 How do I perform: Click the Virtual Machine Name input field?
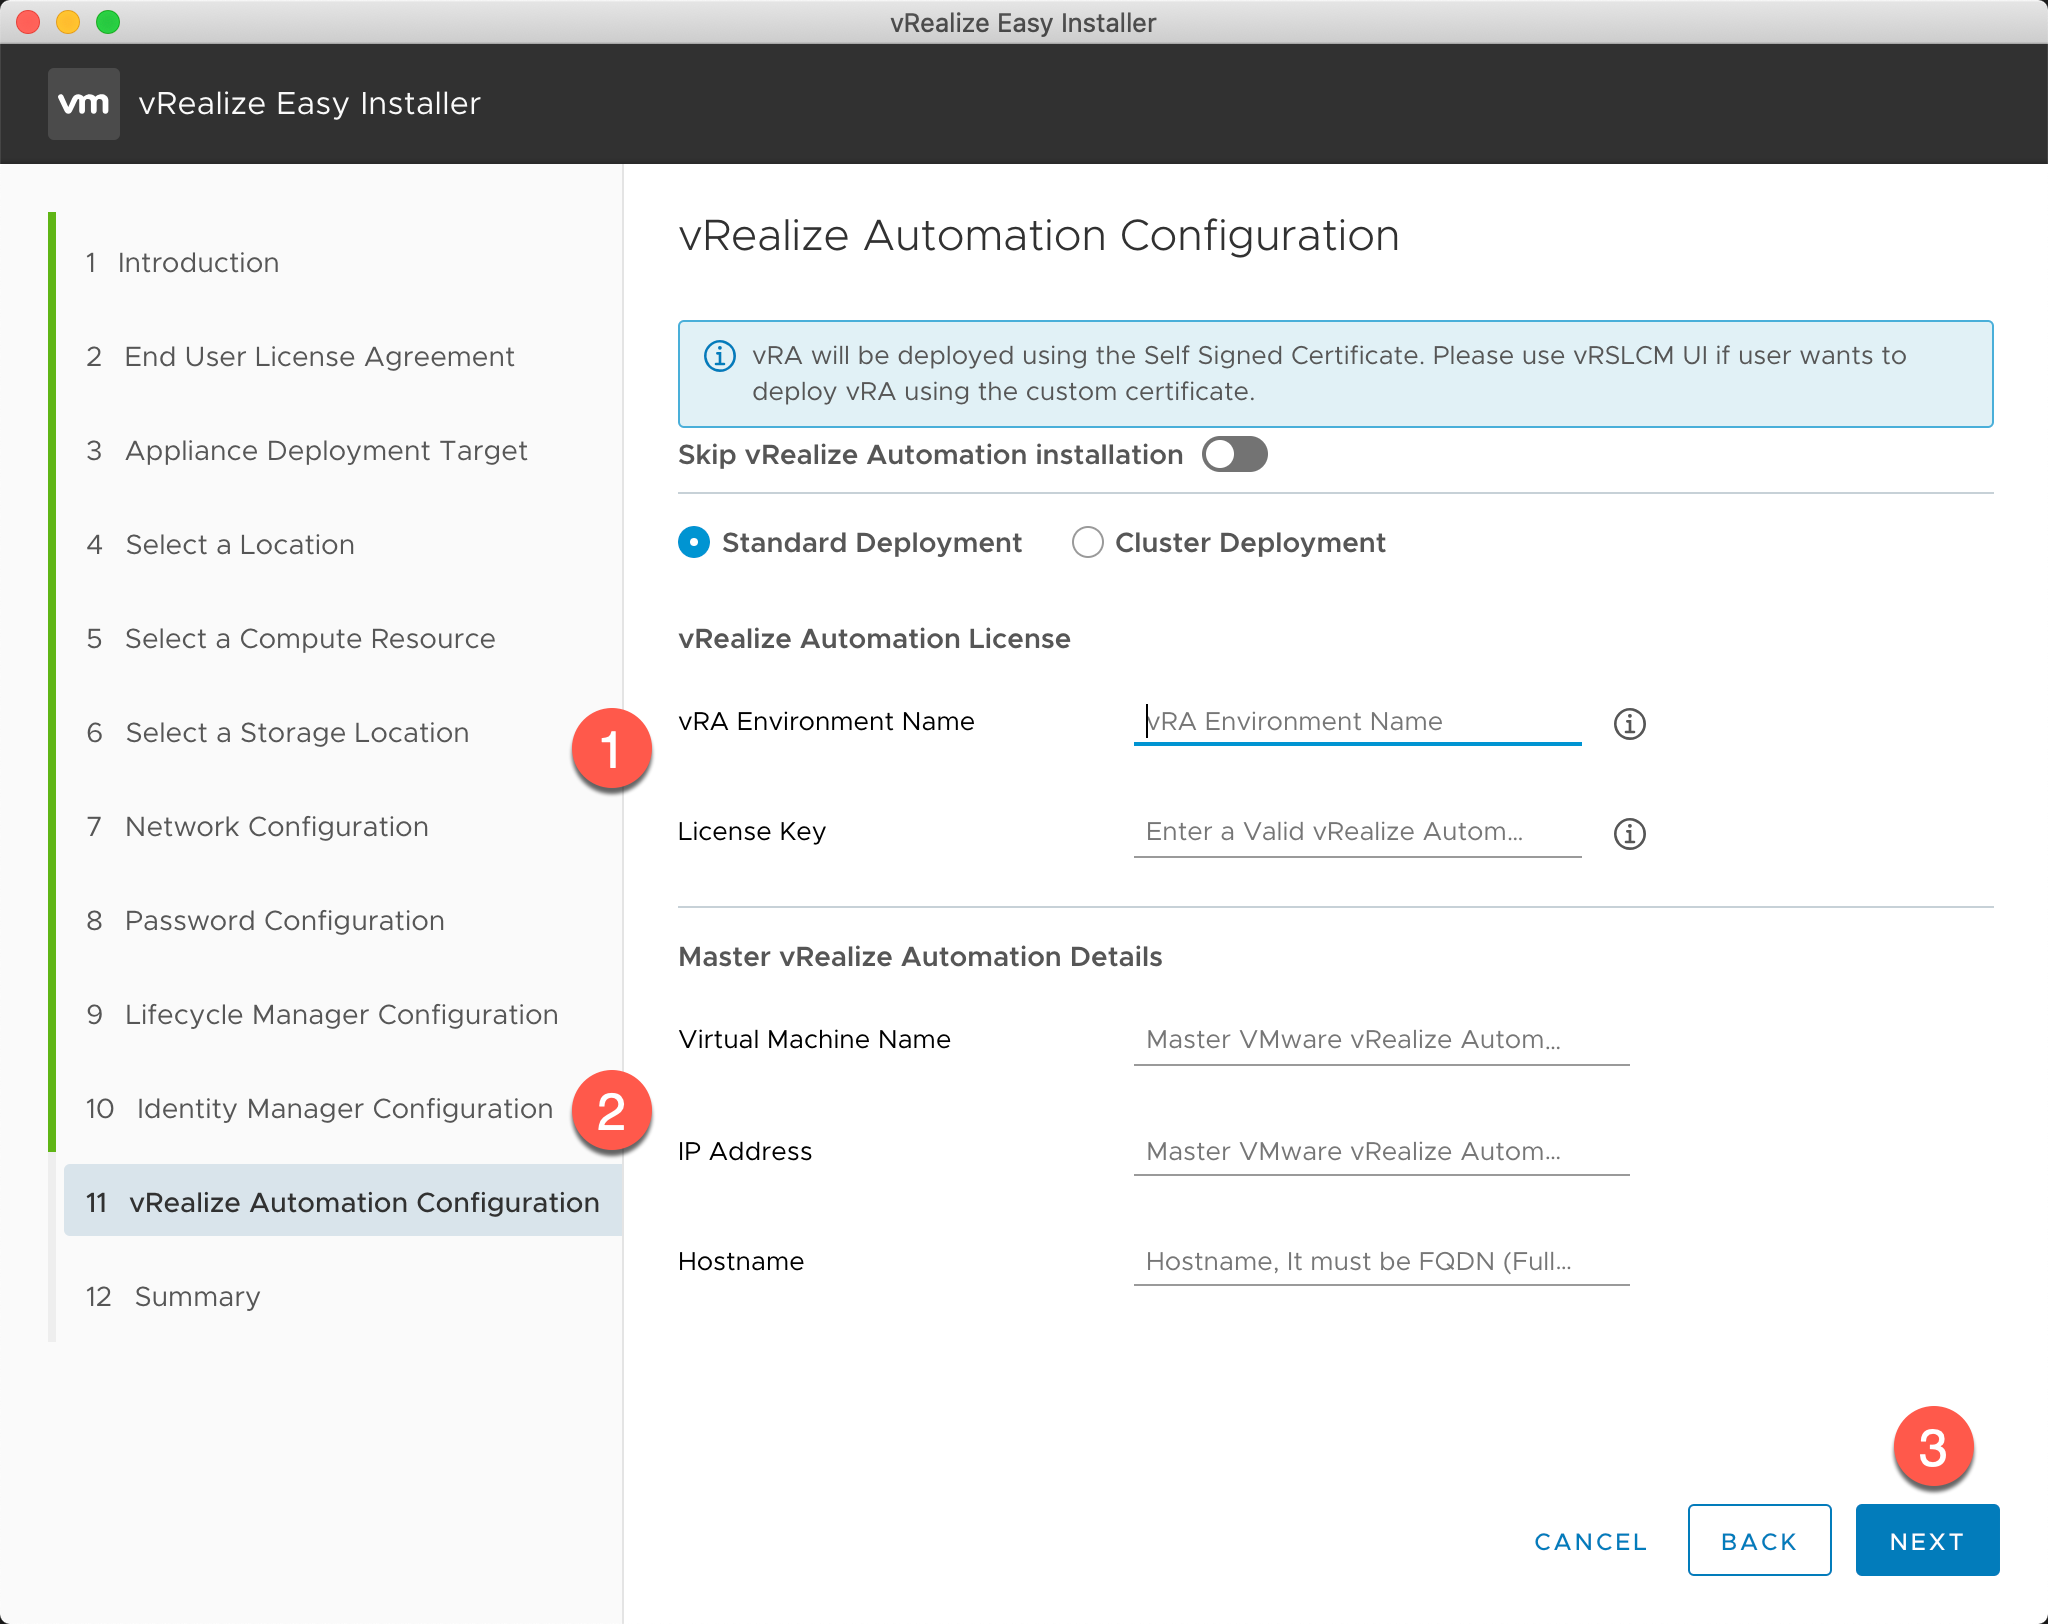pyautogui.click(x=1382, y=1040)
